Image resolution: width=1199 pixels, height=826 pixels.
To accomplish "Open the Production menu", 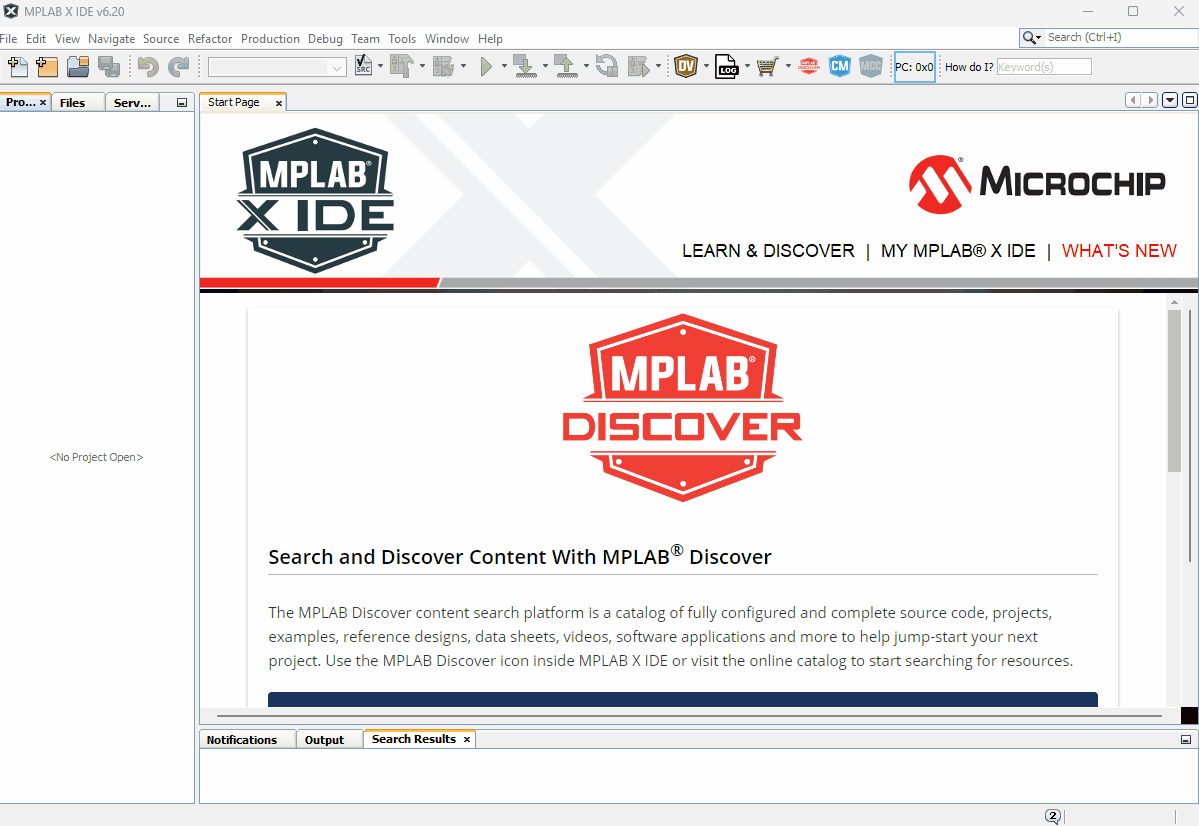I will [x=271, y=38].
